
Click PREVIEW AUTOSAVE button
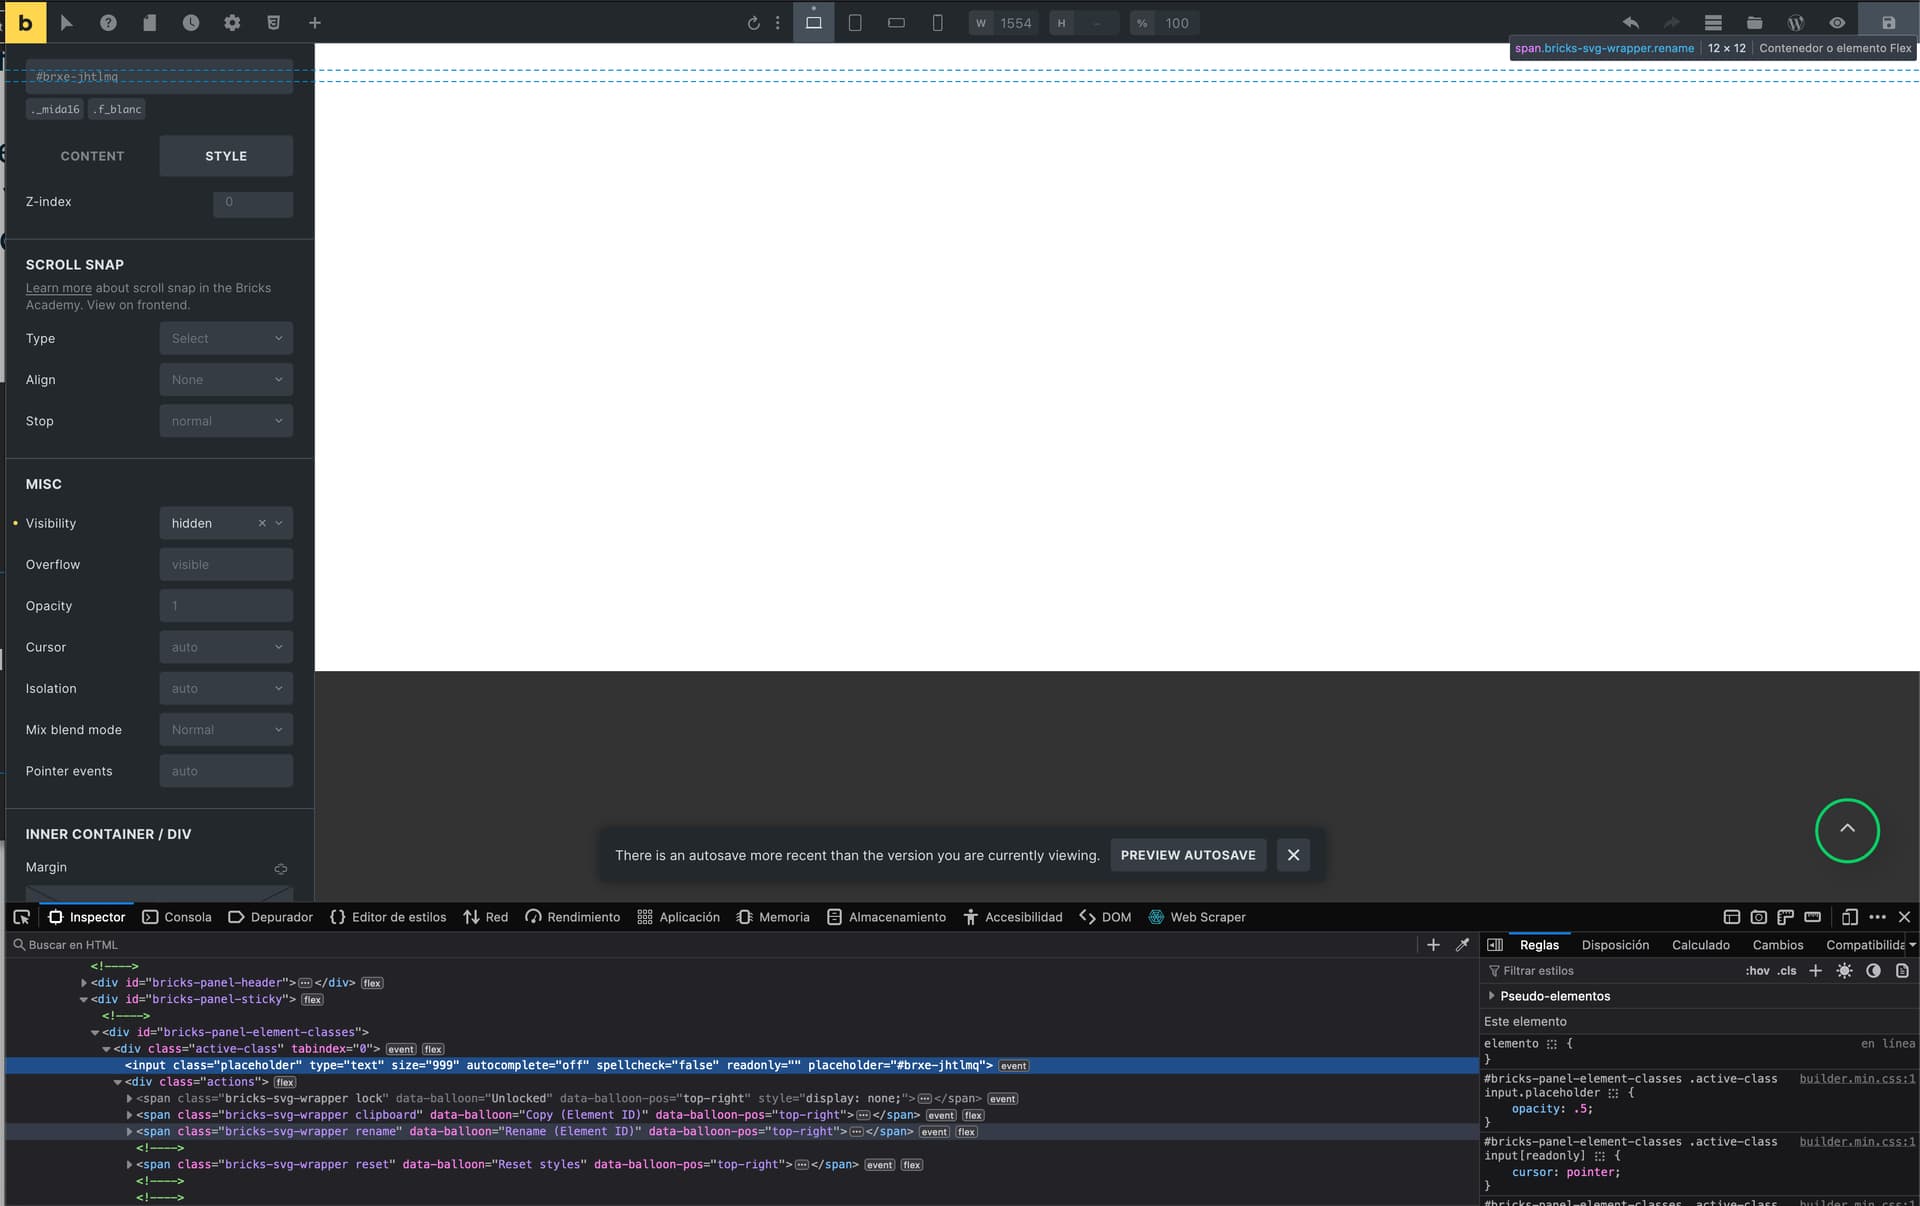[1188, 855]
